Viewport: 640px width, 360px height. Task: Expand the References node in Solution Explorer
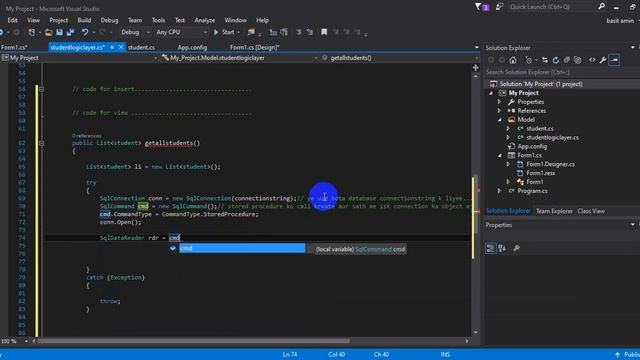[499, 111]
